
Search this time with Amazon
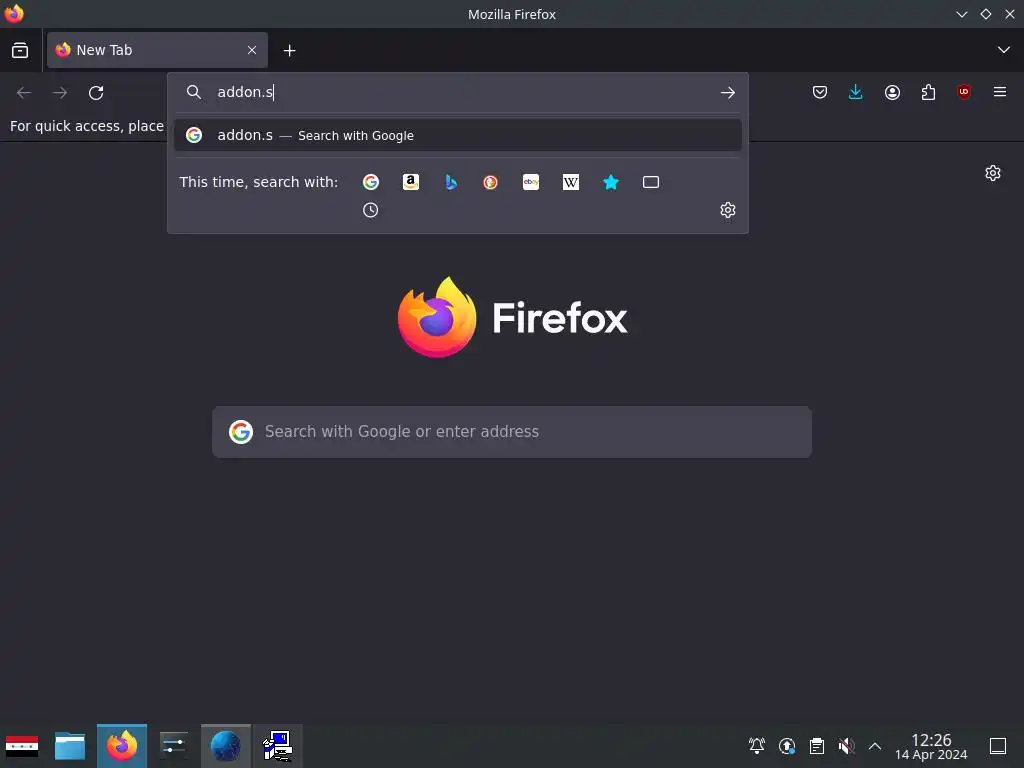tap(411, 182)
